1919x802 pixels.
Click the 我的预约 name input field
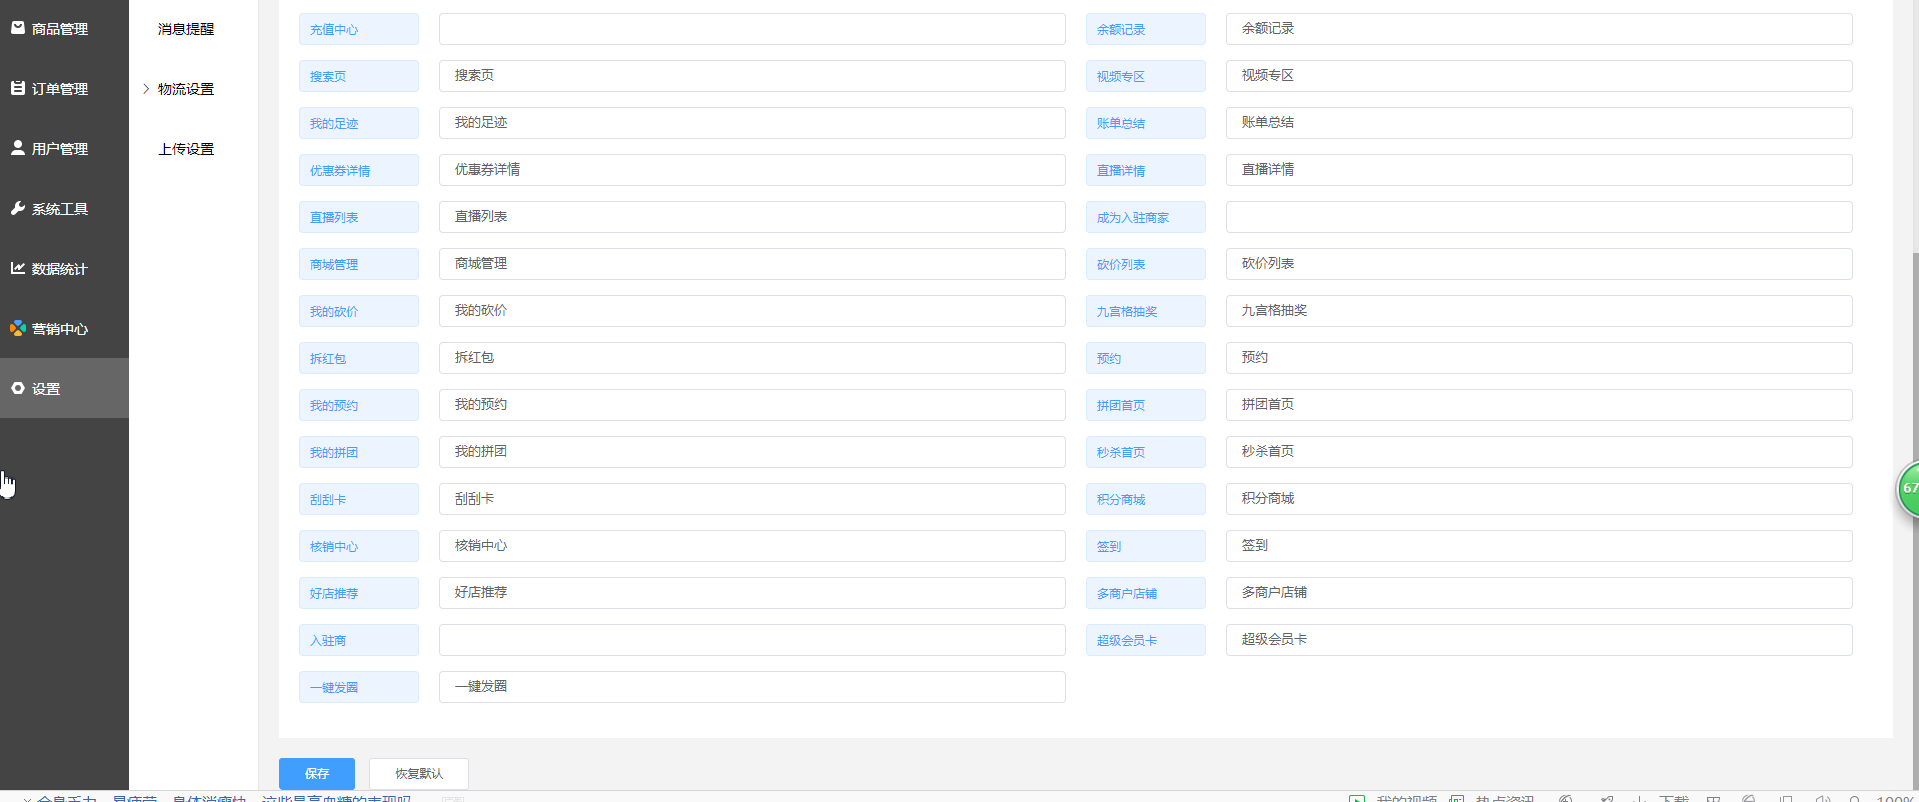(x=752, y=405)
